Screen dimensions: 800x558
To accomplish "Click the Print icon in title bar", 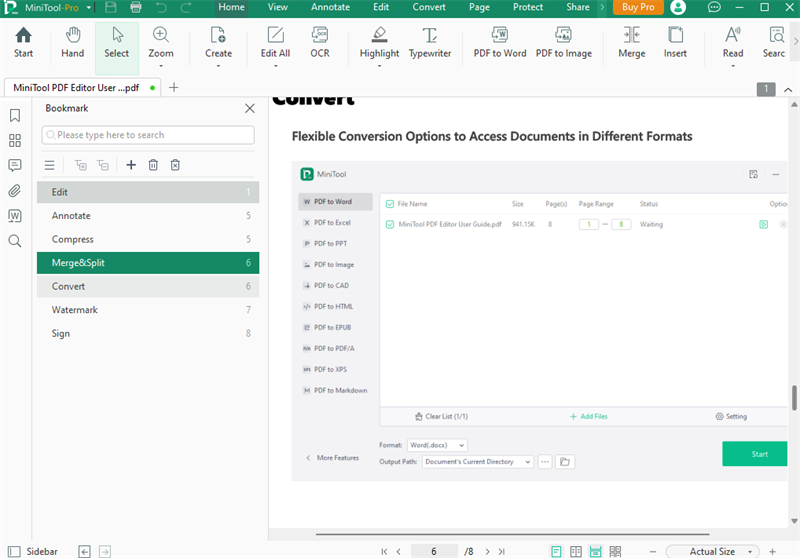I will click(136, 7).
